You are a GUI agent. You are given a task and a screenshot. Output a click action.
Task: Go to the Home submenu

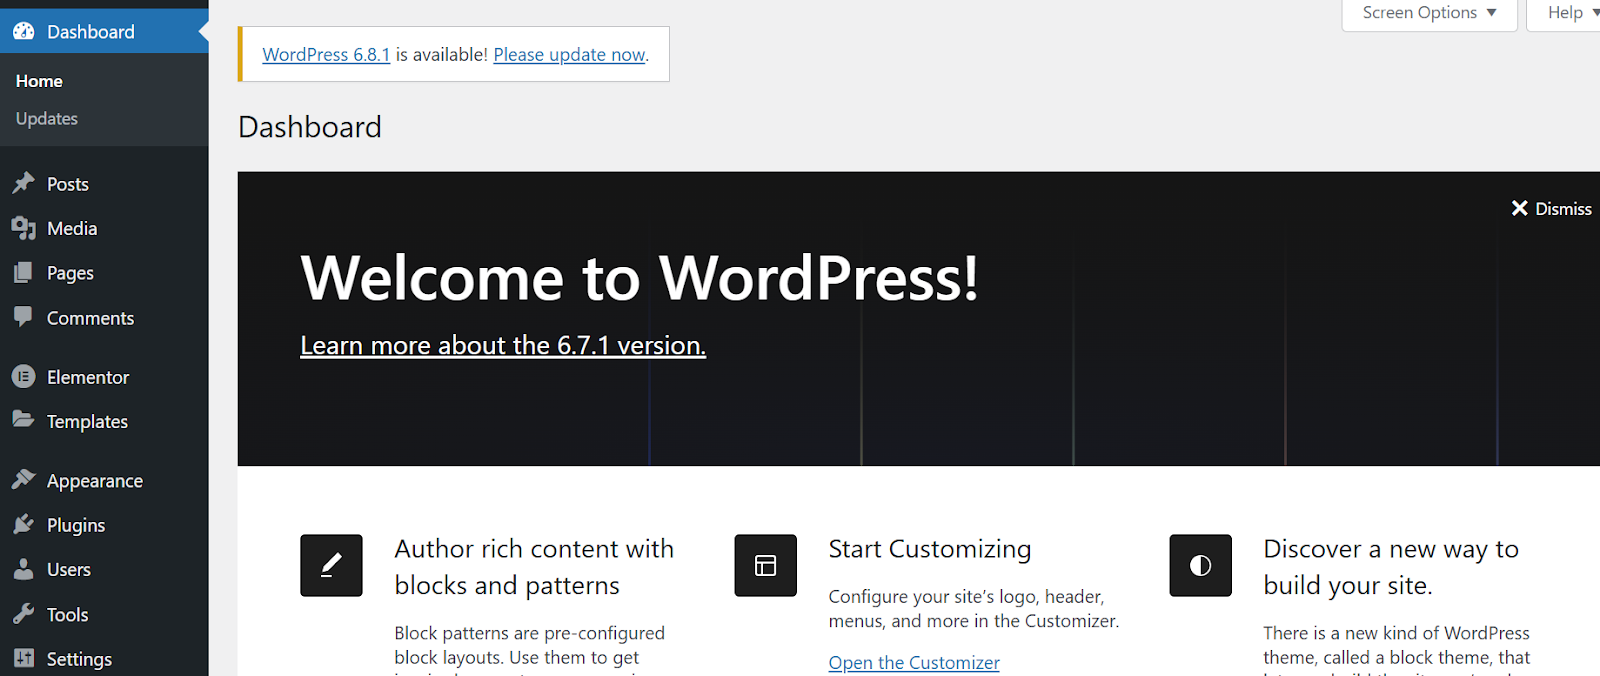[39, 81]
